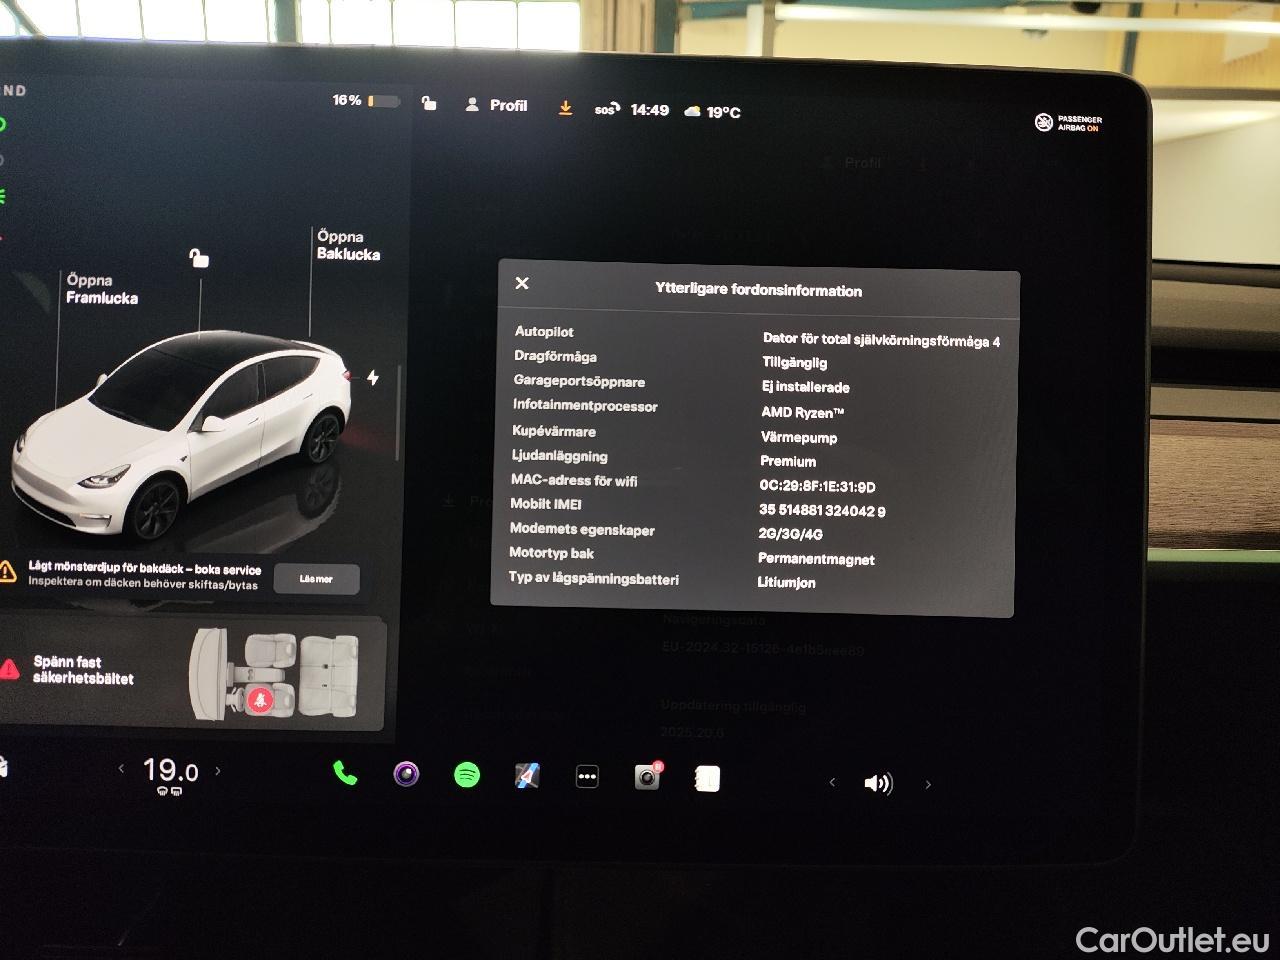Select the 'Permanentmagnet' value

pyautogui.click(x=816, y=559)
